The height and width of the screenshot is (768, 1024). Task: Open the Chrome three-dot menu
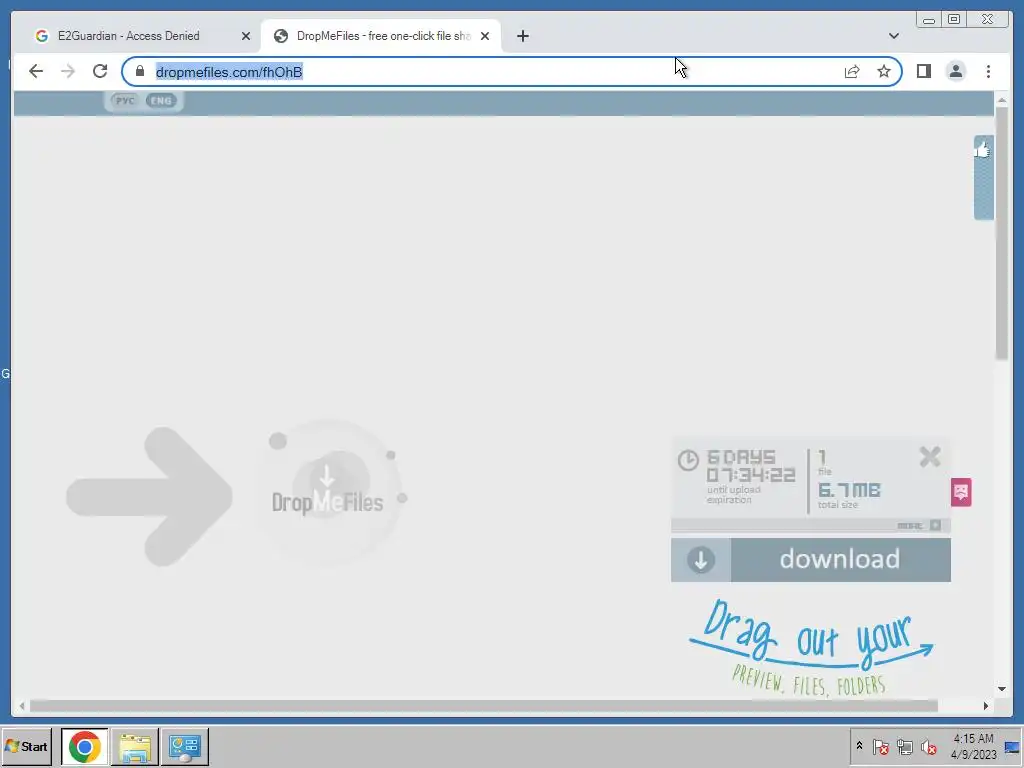(988, 71)
